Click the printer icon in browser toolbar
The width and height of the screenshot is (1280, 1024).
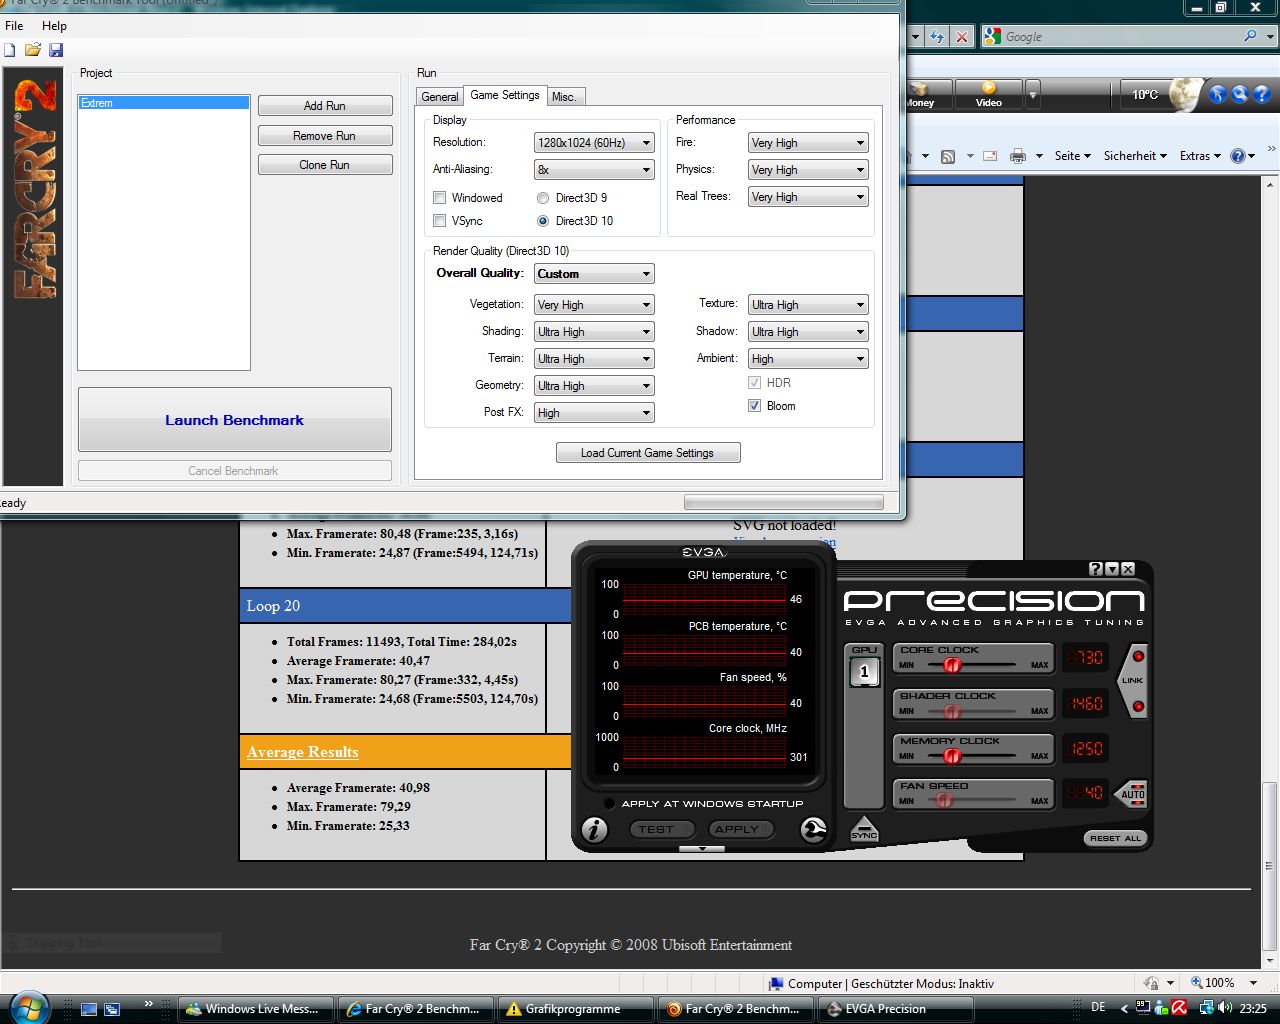(x=1018, y=156)
